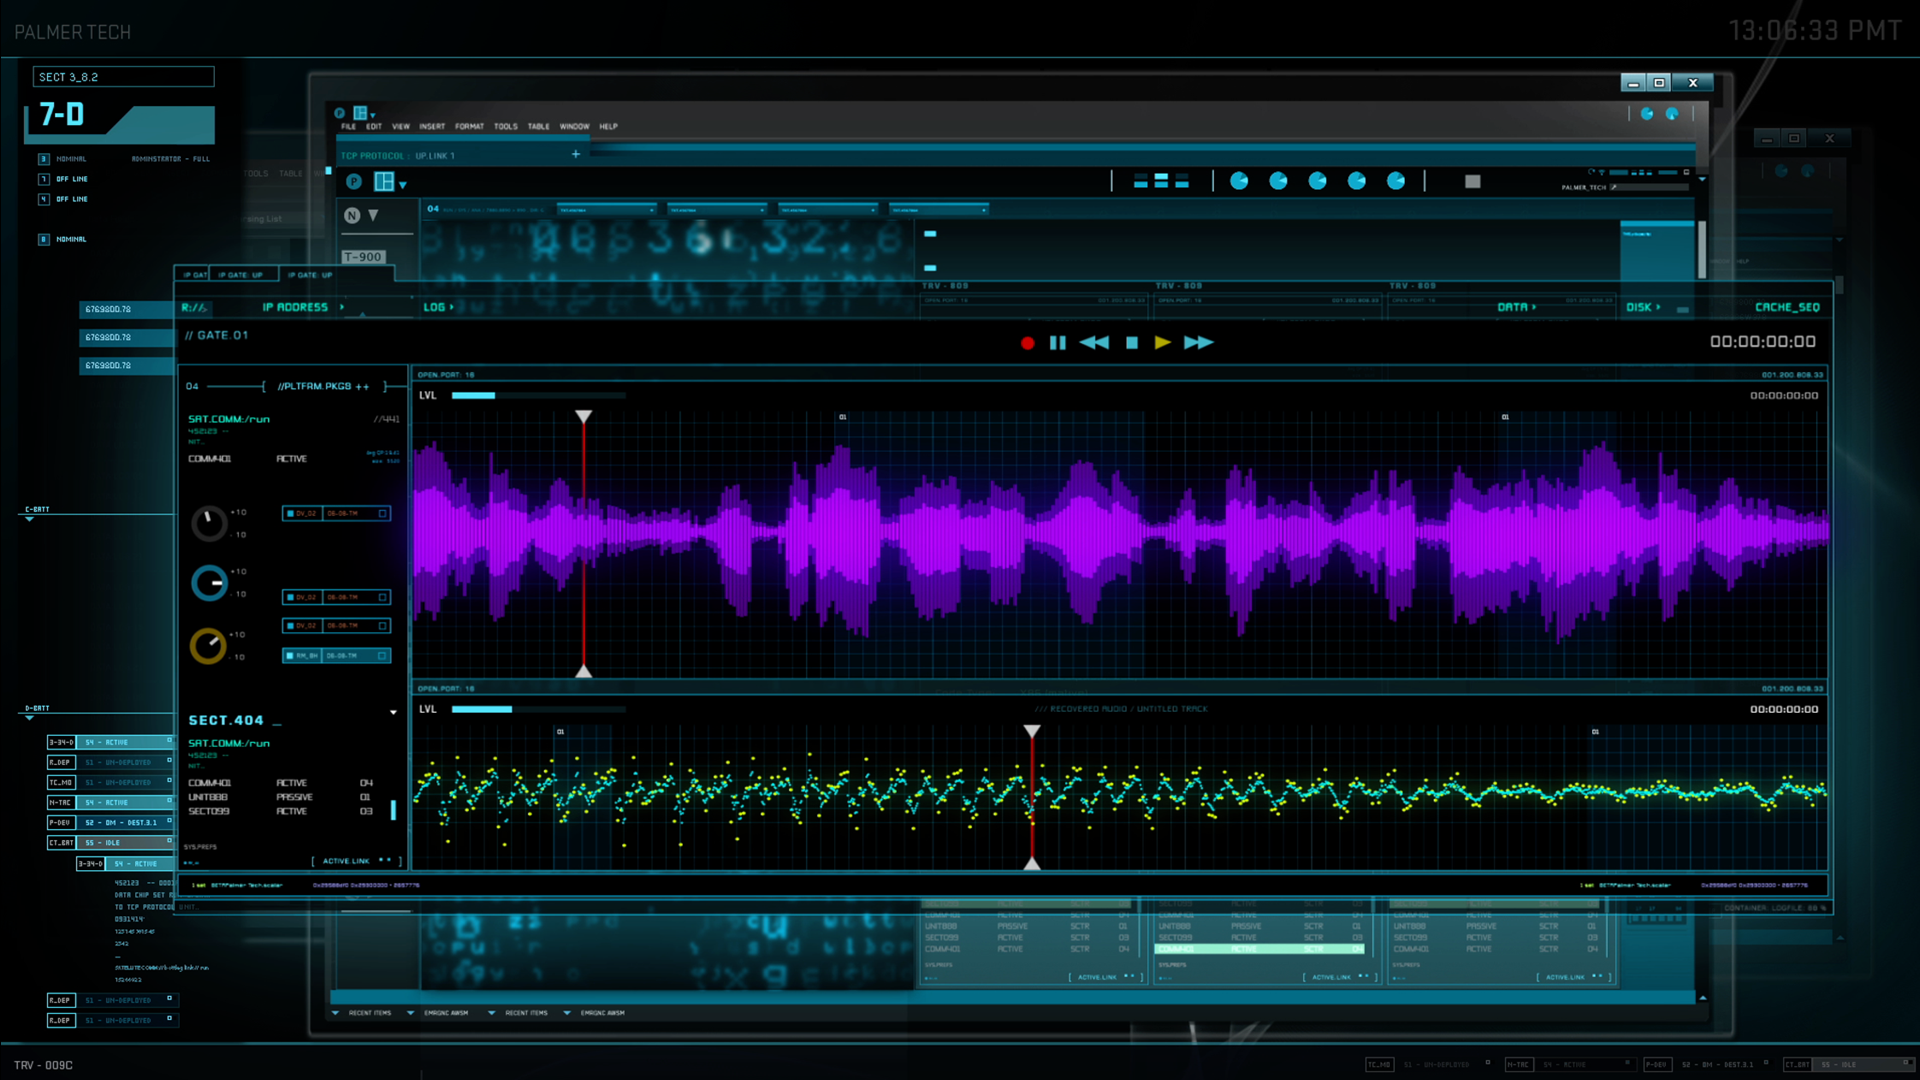The width and height of the screenshot is (1920, 1080).
Task: Open the HELP menu
Action: coord(608,127)
